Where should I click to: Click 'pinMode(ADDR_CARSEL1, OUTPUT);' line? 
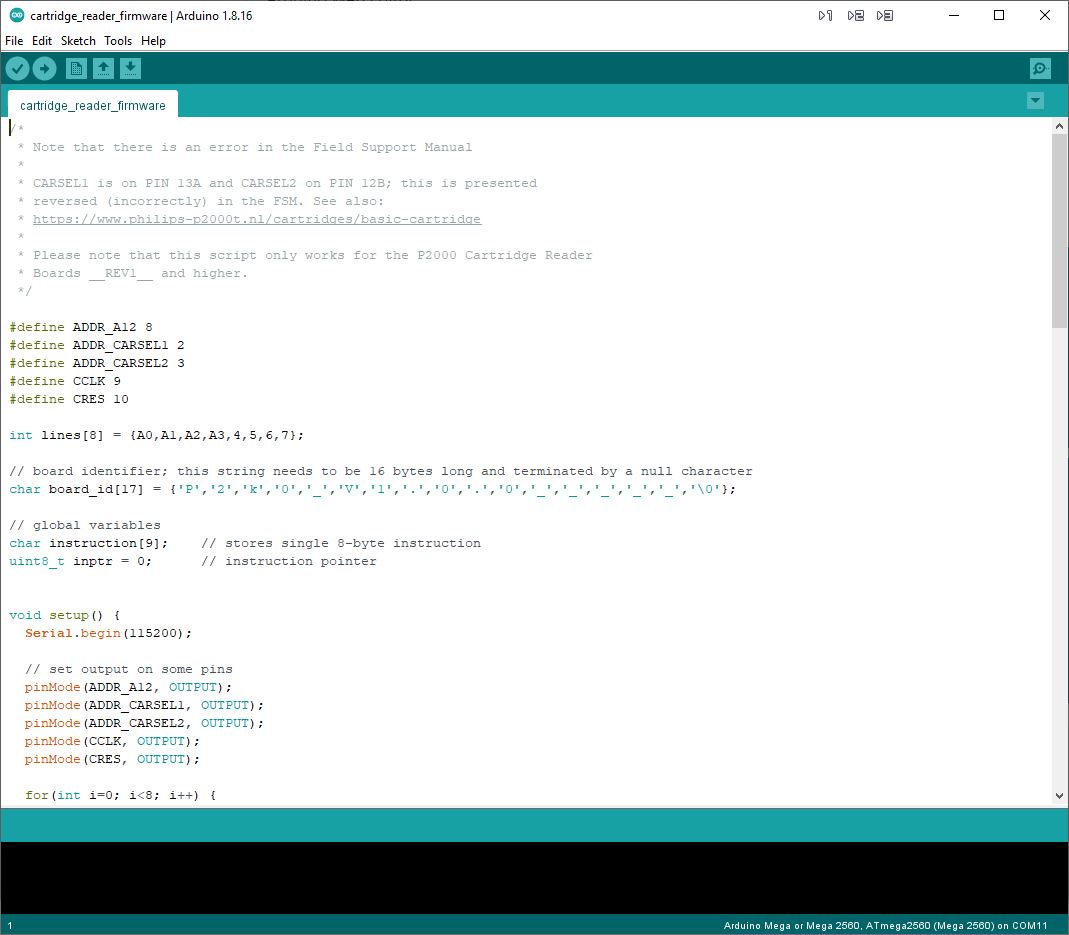point(144,705)
